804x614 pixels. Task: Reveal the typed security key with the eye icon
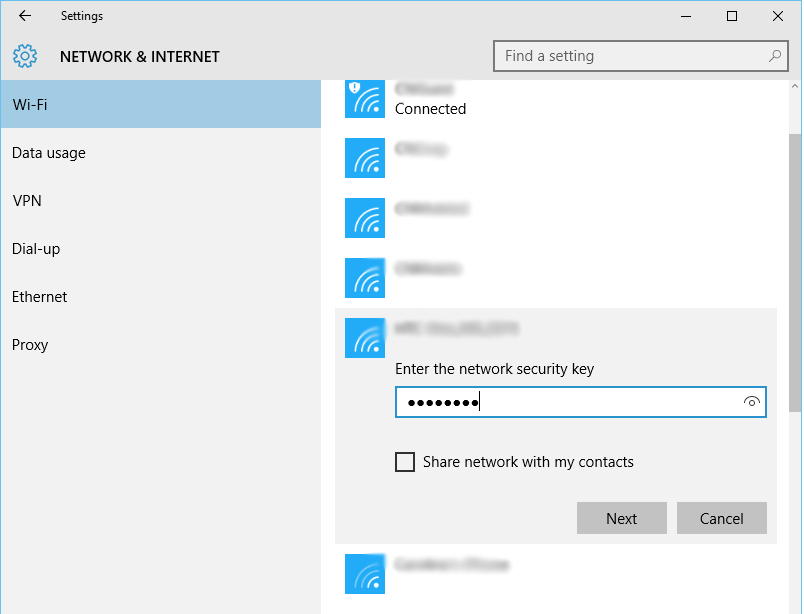tap(750, 402)
